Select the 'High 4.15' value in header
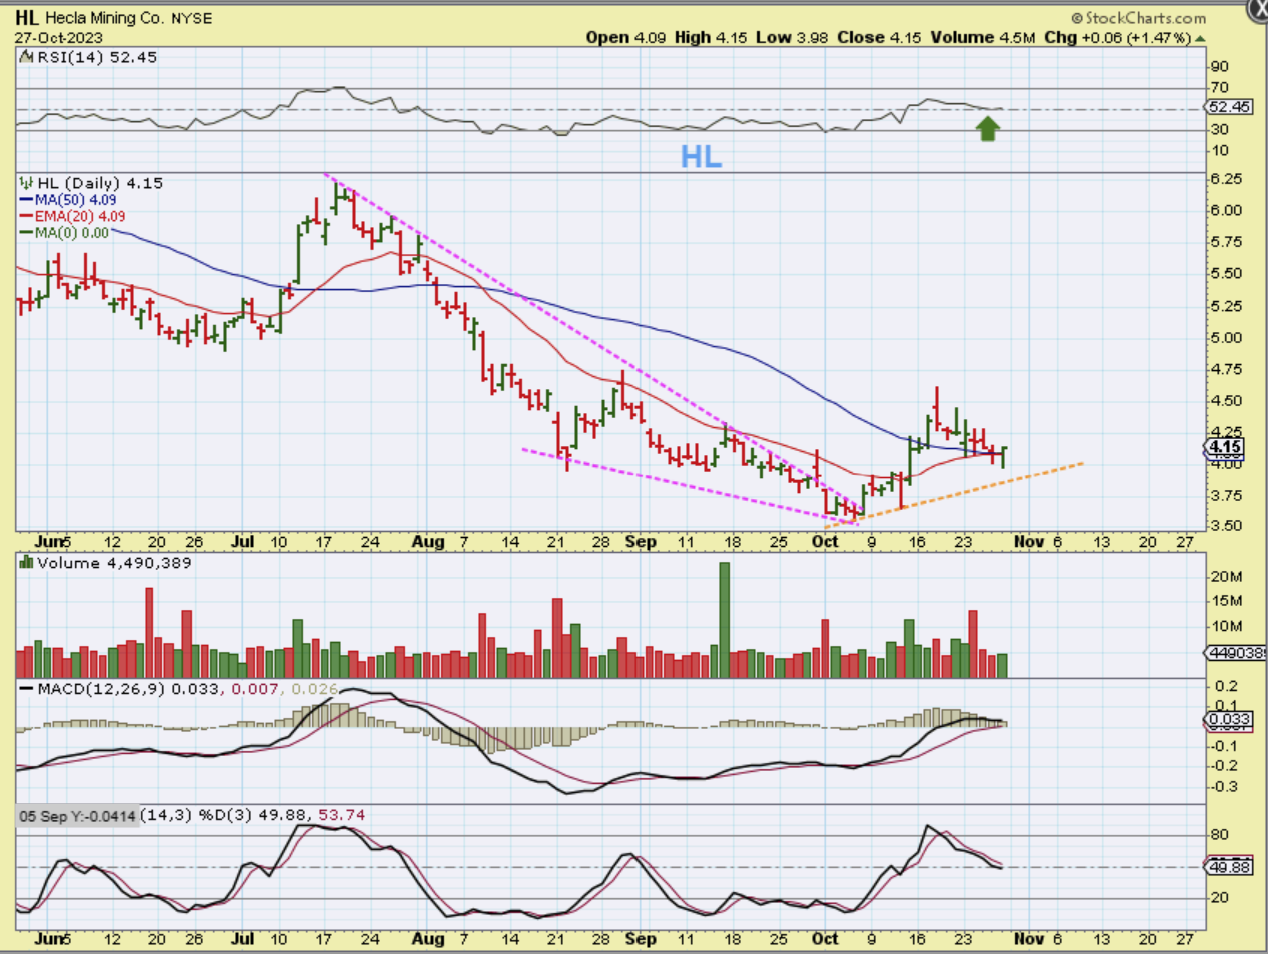 [x=711, y=37]
